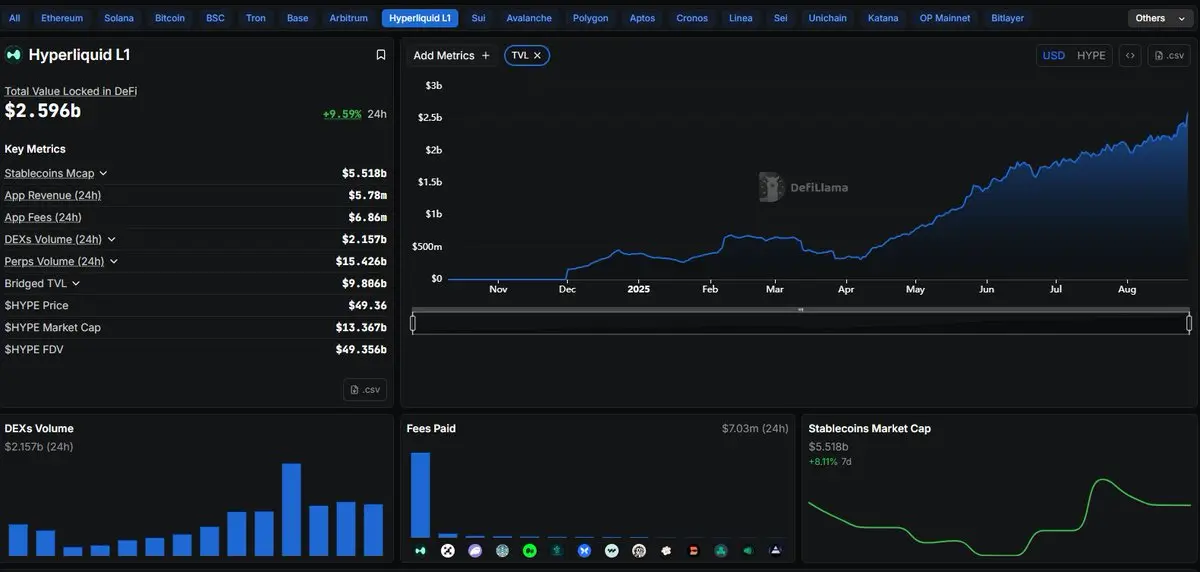Click the App Fees (24h) label
Viewport: 1200px width, 572px height.
43,218
